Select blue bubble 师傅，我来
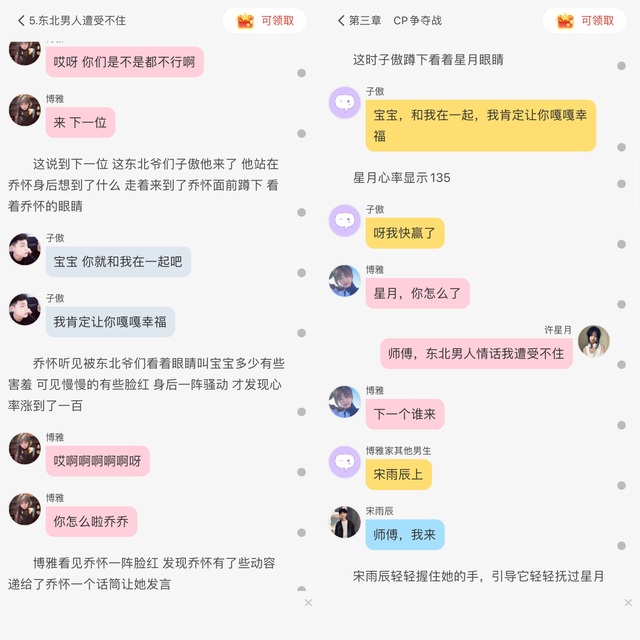This screenshot has height=640, width=640. (x=405, y=535)
